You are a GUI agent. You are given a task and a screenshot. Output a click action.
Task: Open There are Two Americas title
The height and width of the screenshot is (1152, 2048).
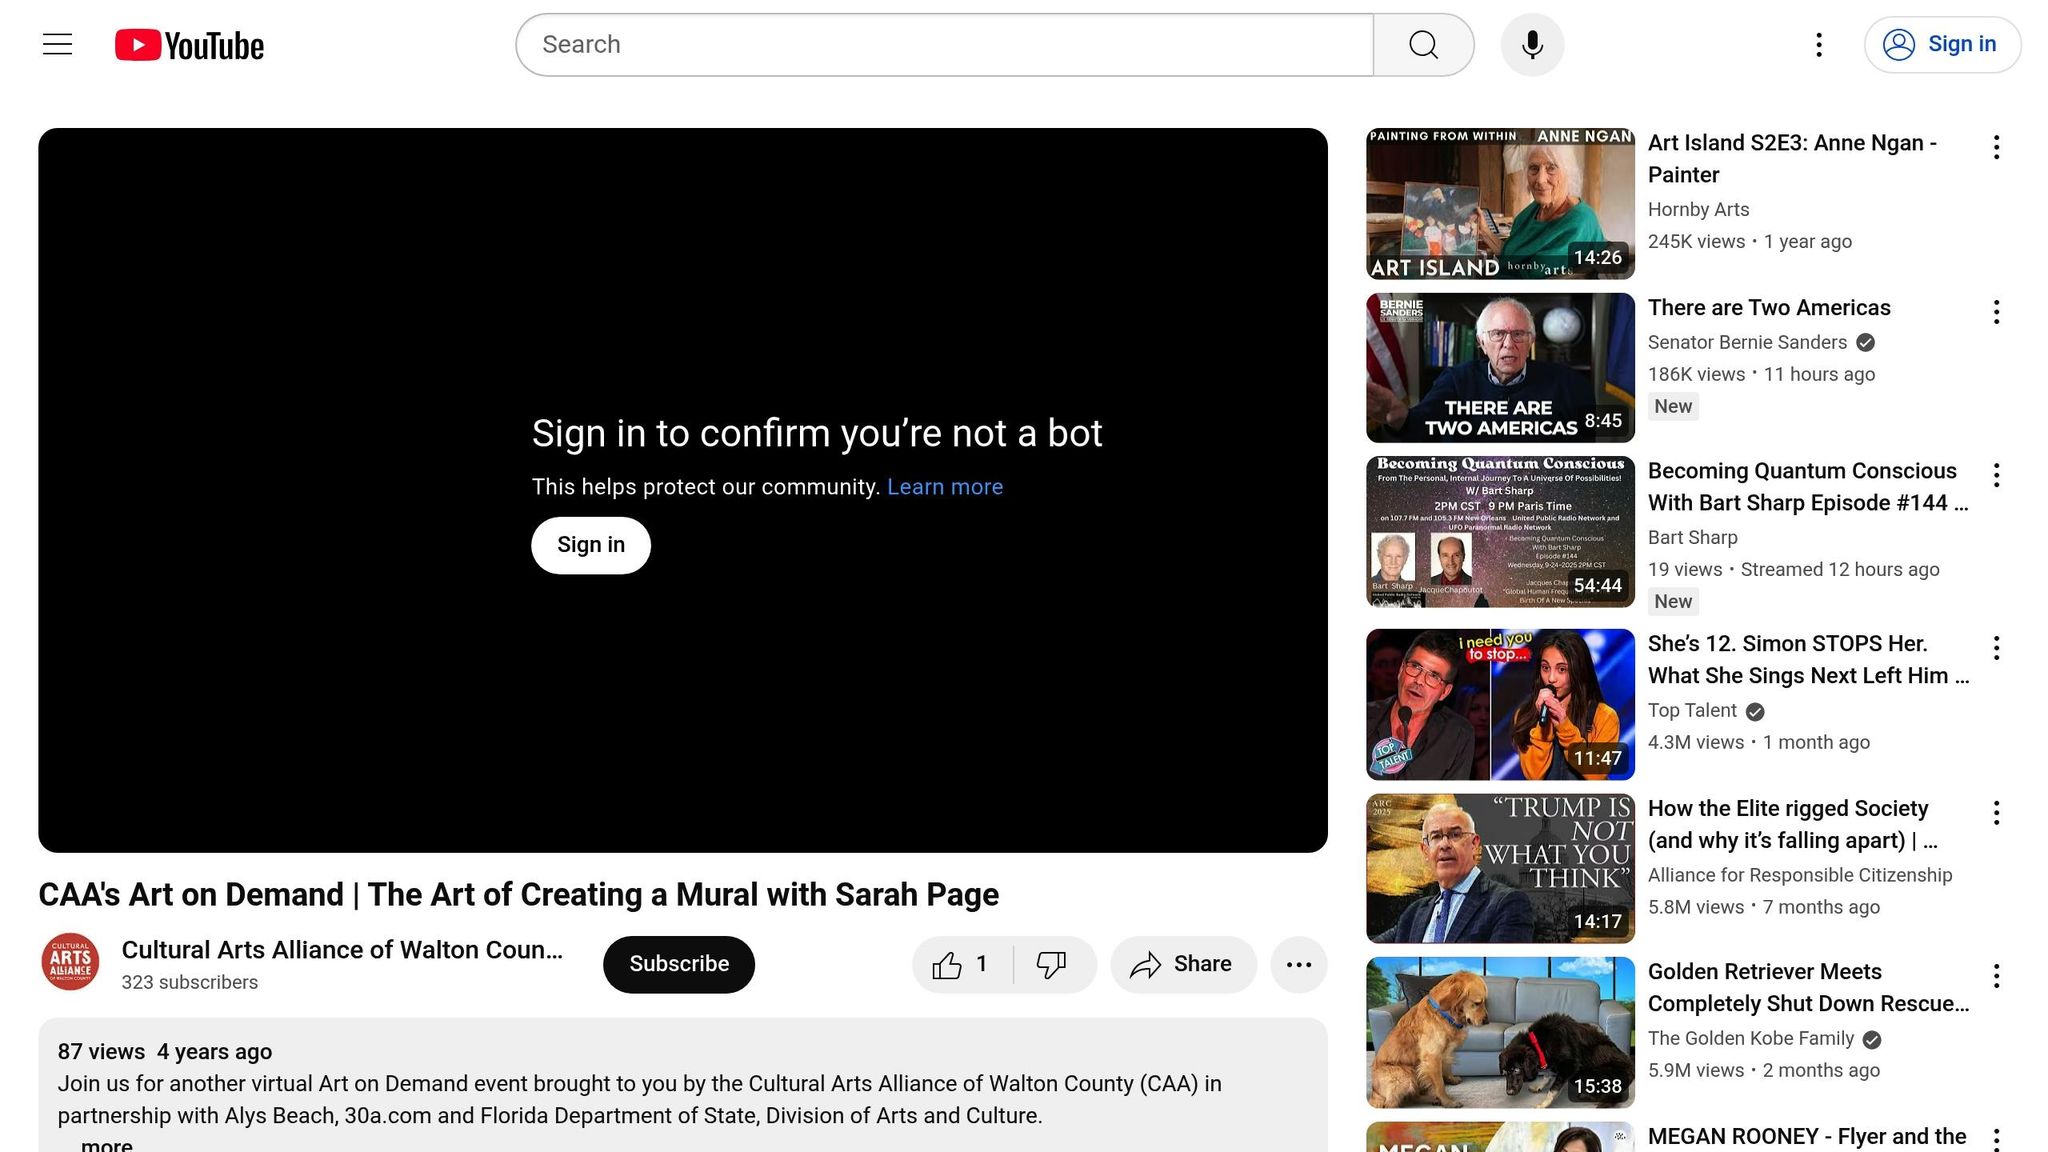click(1769, 308)
